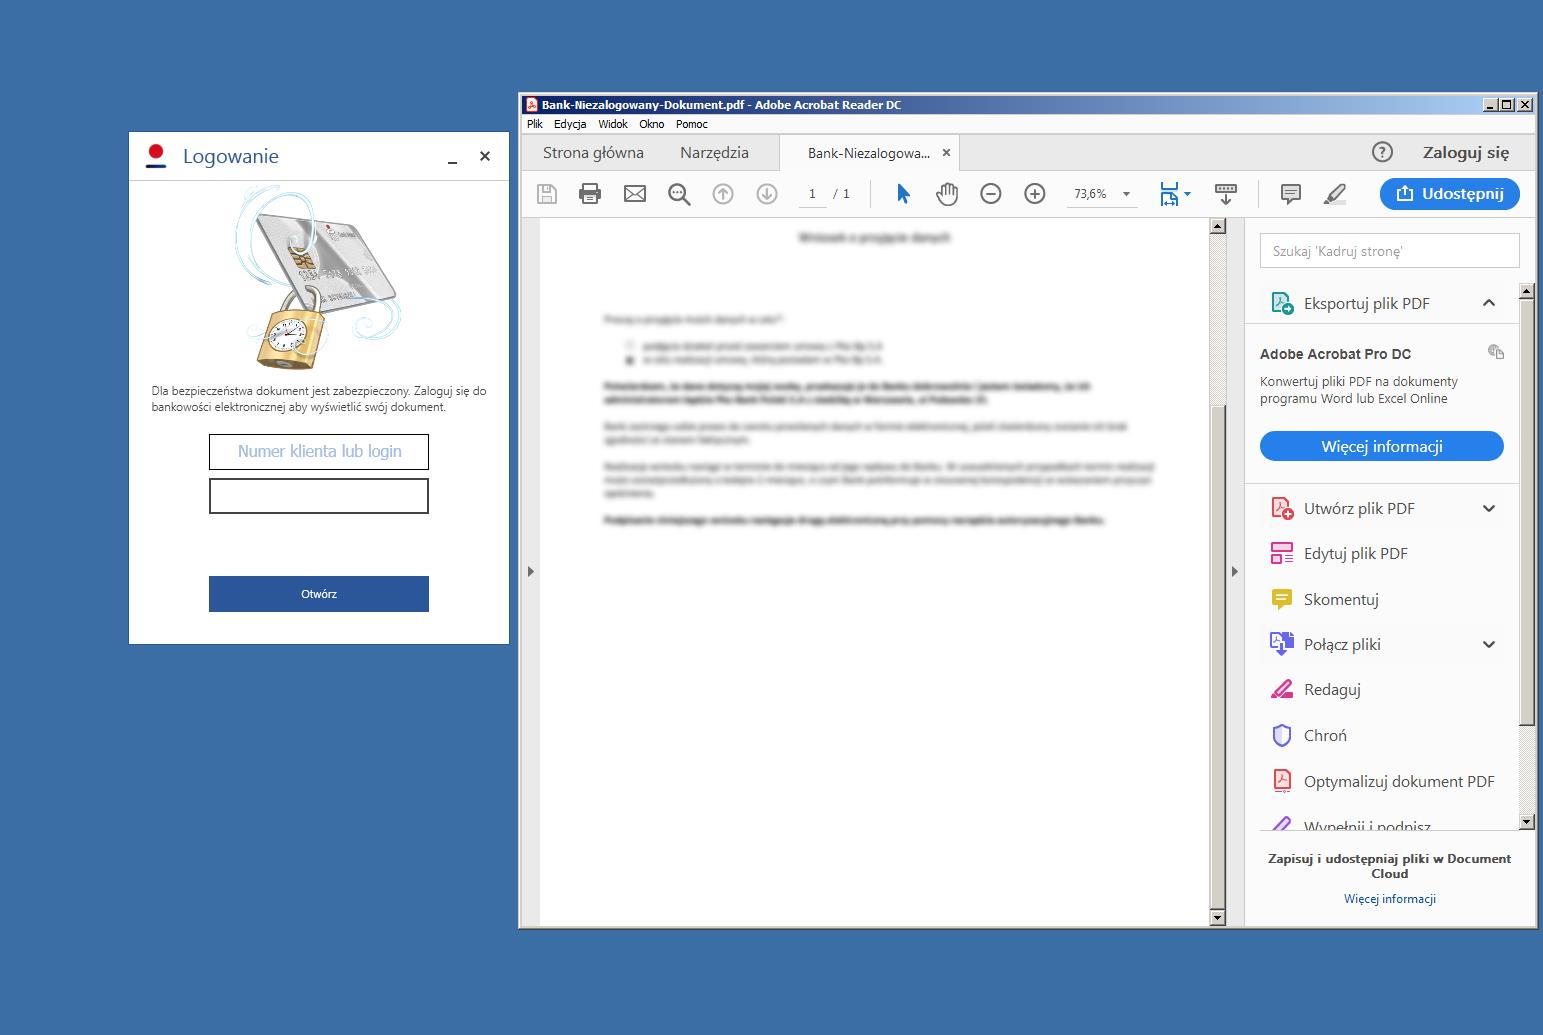Click the Szukaj 'Kadruj stronę' search box
The image size is (1543, 1035).
click(x=1388, y=251)
